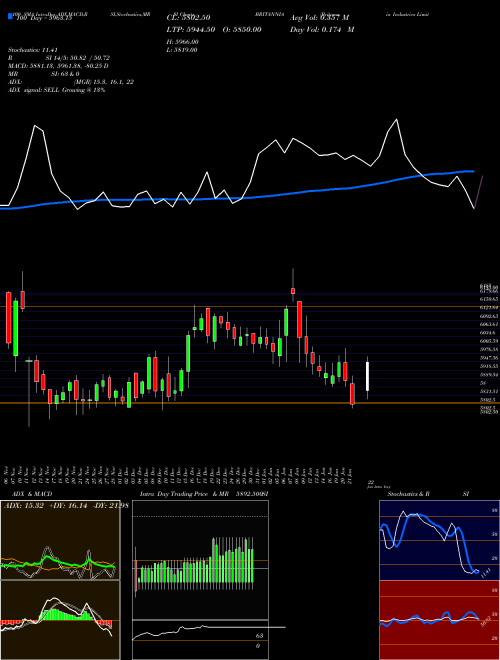The height and width of the screenshot is (660, 500).
Task: Click the red-background RSI chart
Action: pos(439,620)
